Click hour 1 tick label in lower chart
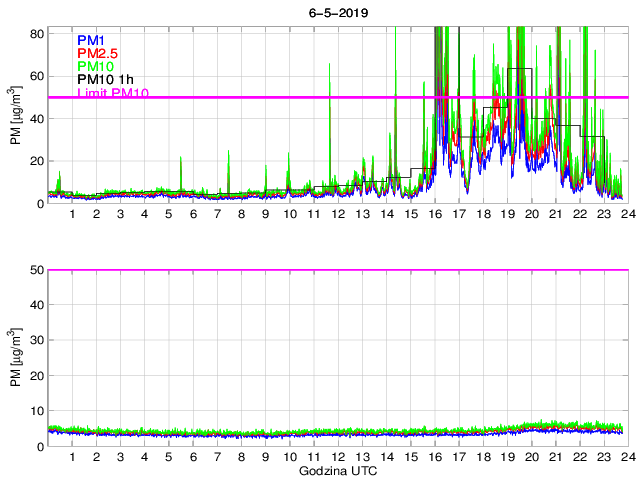Screen dimensions: 640x480 72,457
